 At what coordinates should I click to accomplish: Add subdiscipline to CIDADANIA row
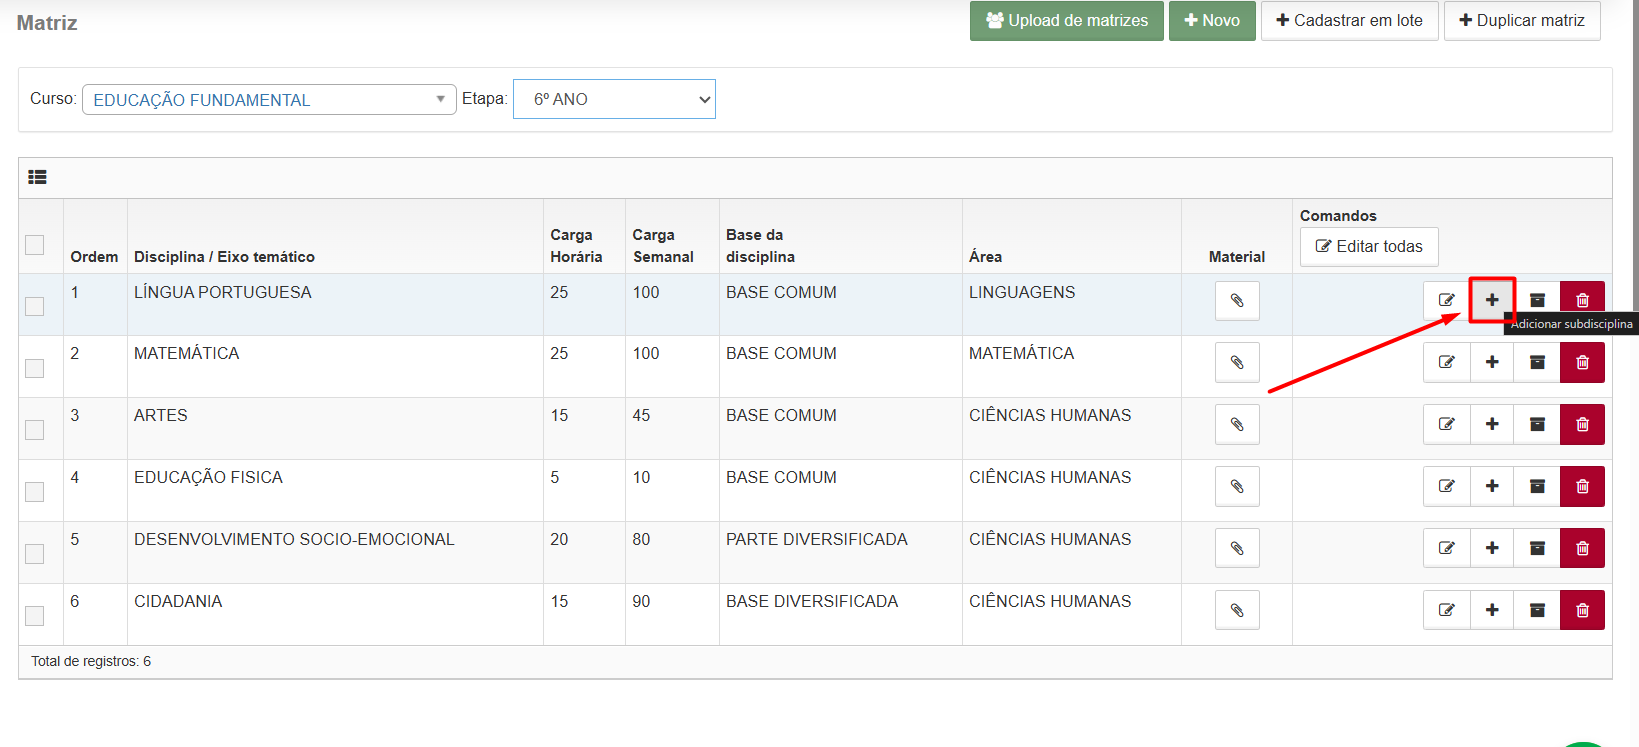[x=1491, y=610]
